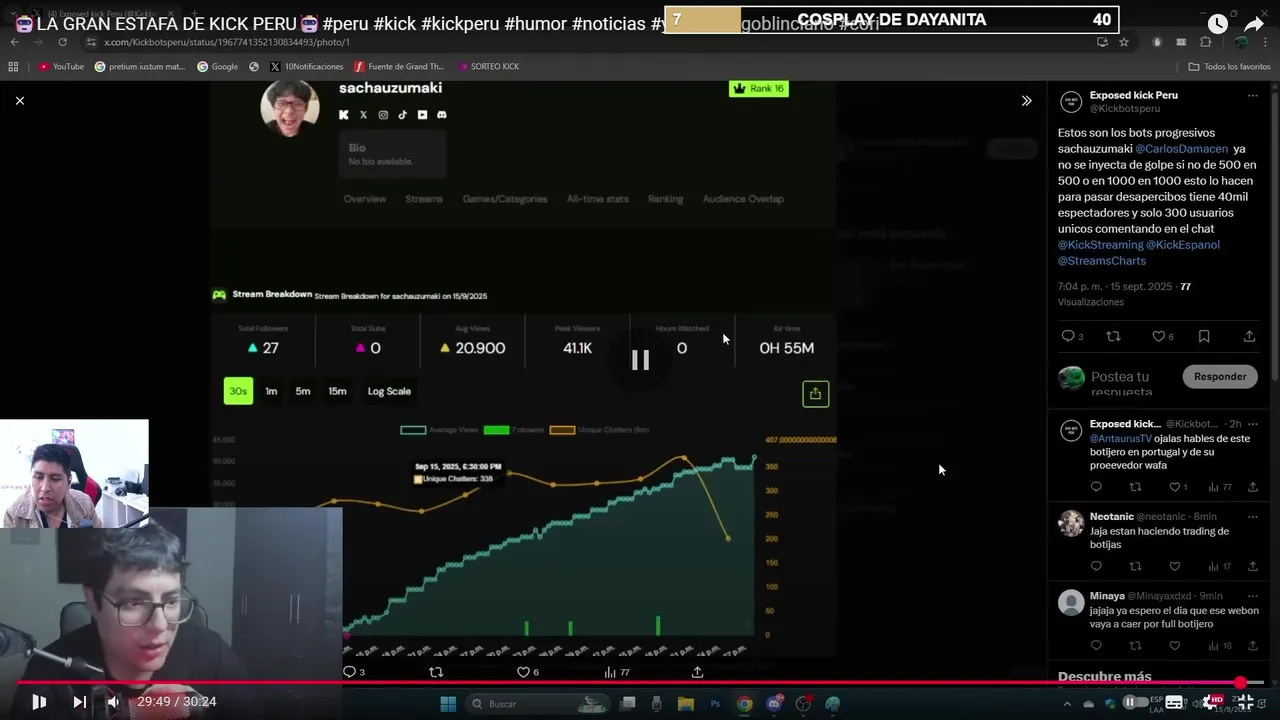This screenshot has width=1280, height=720.
Task: Open Chrome from the Windows taskbar
Action: (x=745, y=704)
